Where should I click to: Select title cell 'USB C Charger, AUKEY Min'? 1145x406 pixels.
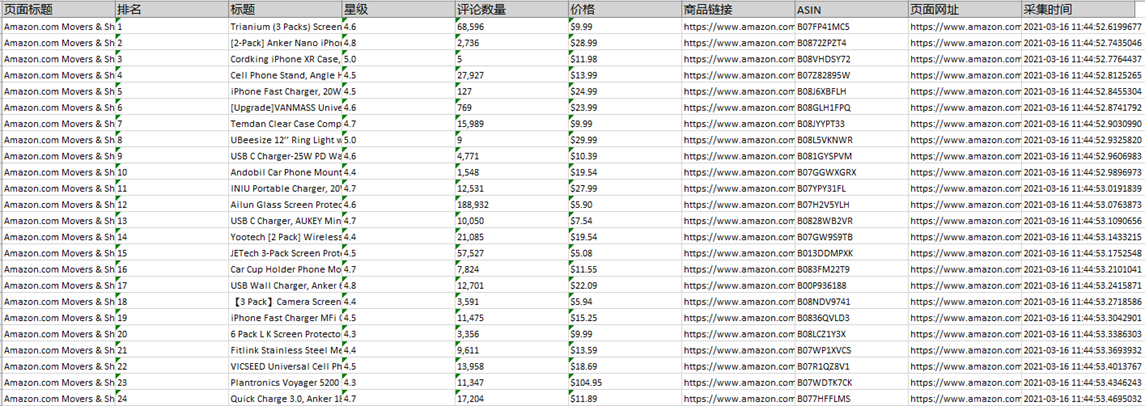pos(285,221)
